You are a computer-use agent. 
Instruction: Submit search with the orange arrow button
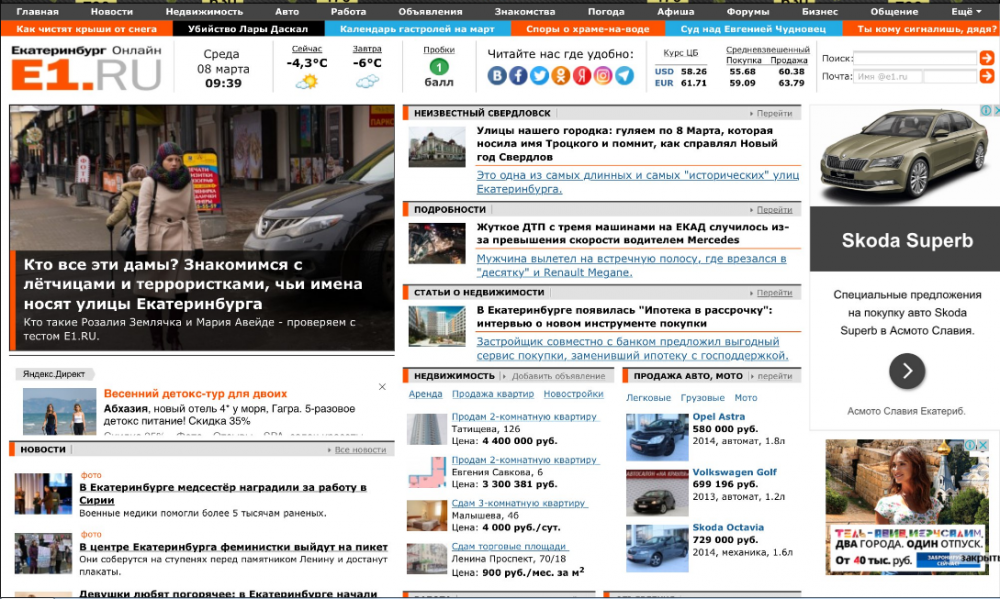click(987, 58)
